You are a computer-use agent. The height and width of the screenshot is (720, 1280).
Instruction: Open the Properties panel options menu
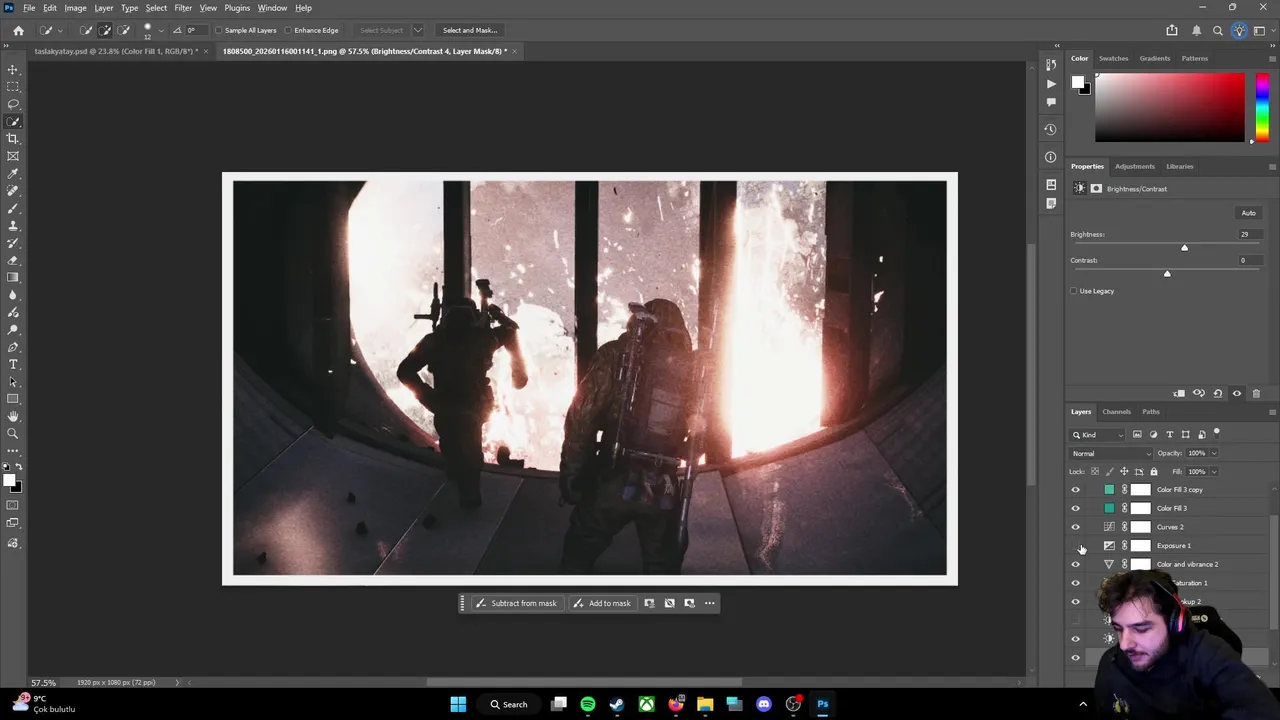pos(1272,166)
